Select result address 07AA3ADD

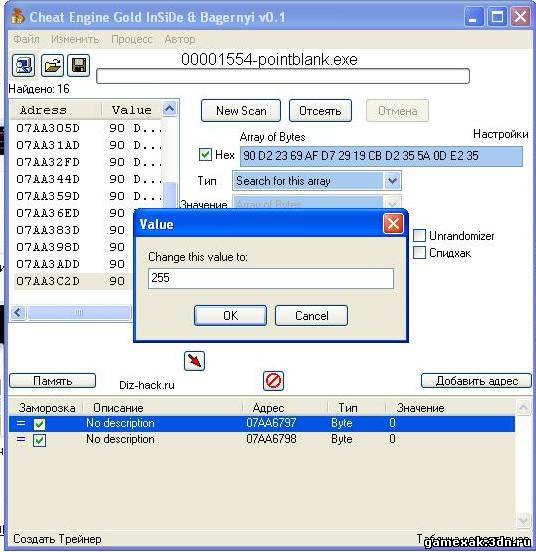coord(48,264)
